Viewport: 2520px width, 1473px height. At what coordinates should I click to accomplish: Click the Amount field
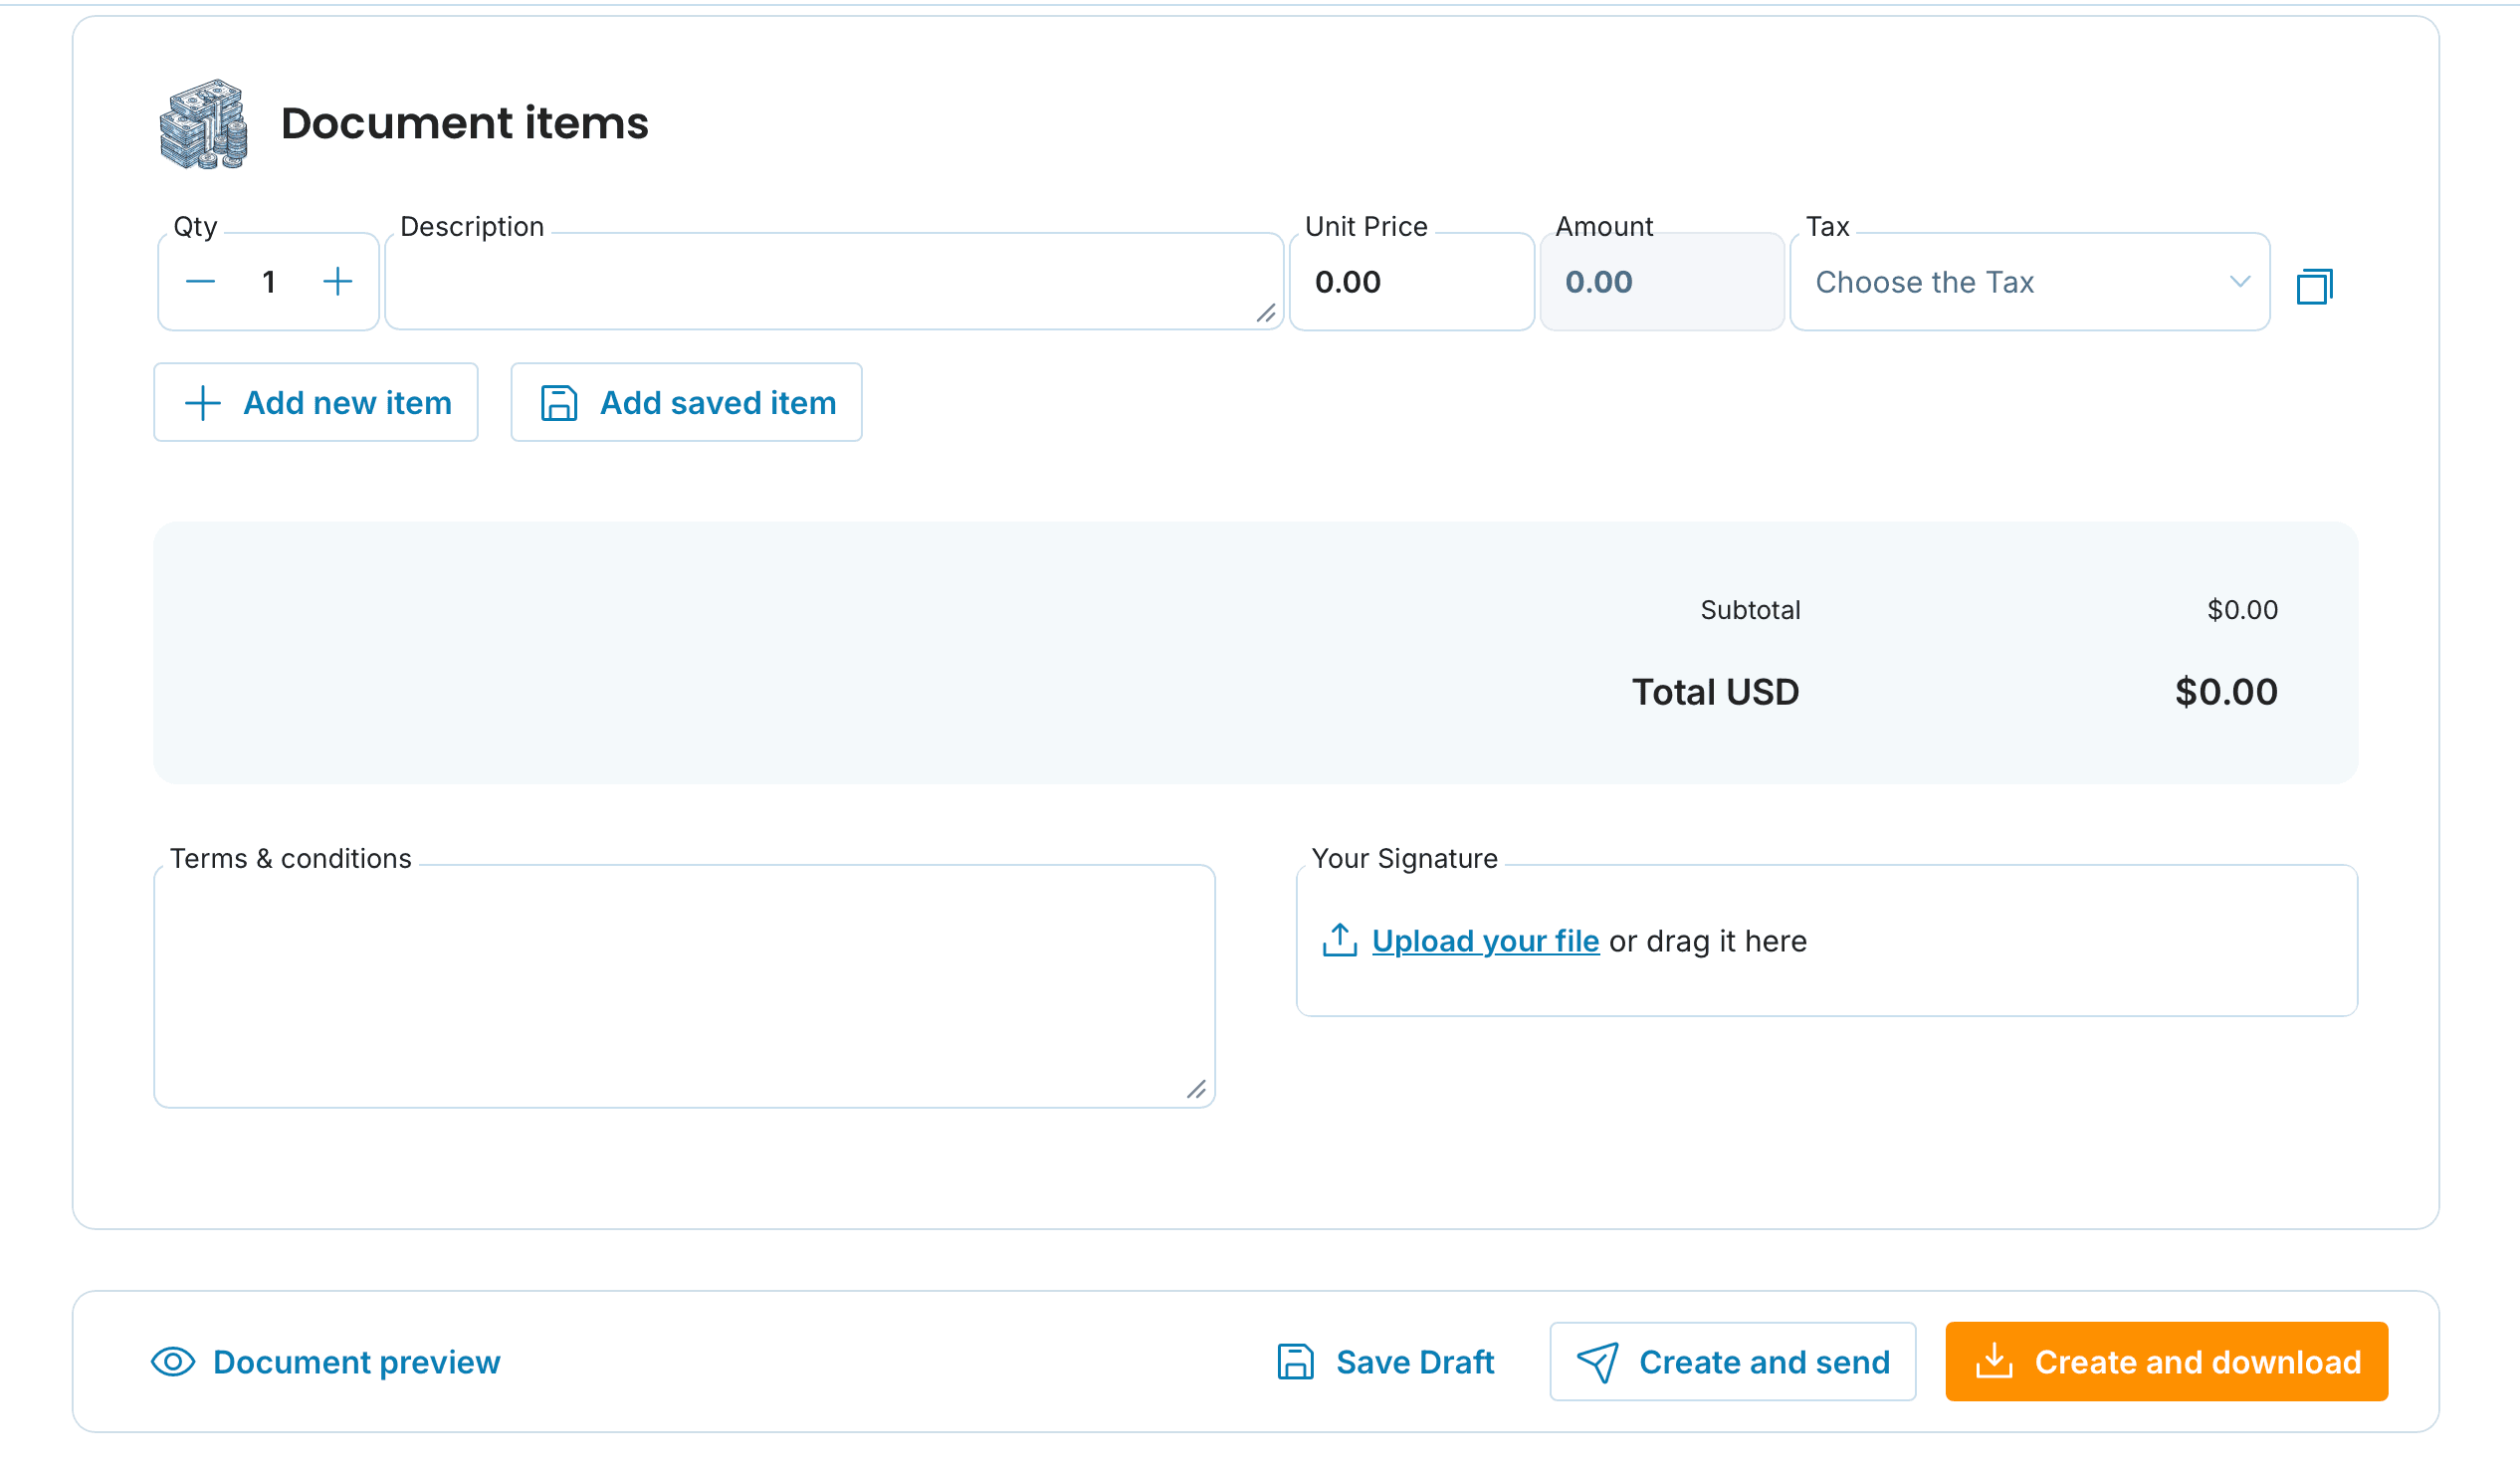pos(1661,282)
